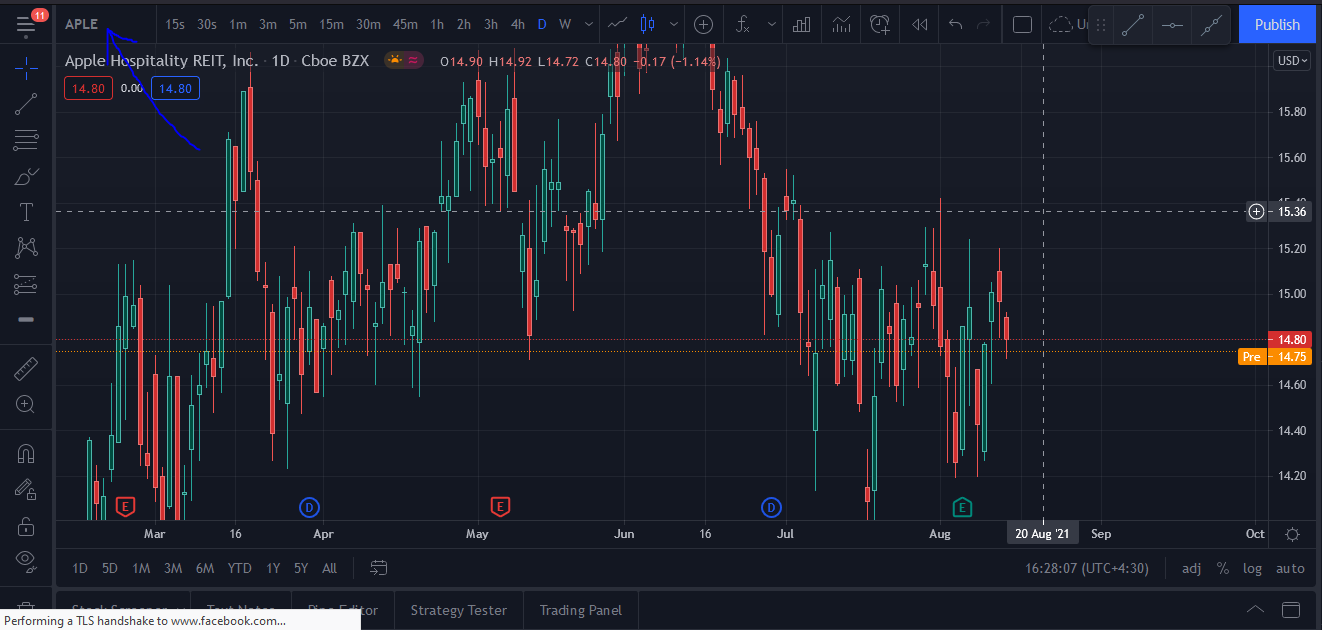Choose the line chart style
The image size is (1322, 630).
[618, 24]
